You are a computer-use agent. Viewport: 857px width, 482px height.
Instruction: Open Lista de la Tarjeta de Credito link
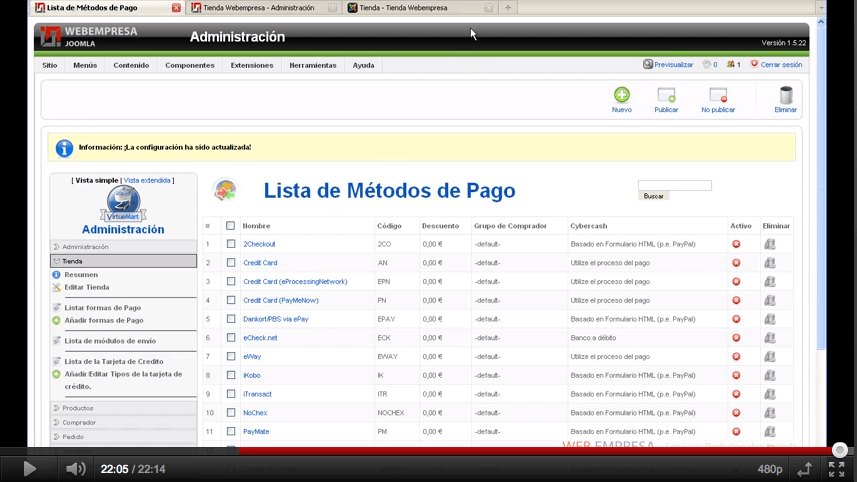pos(114,362)
